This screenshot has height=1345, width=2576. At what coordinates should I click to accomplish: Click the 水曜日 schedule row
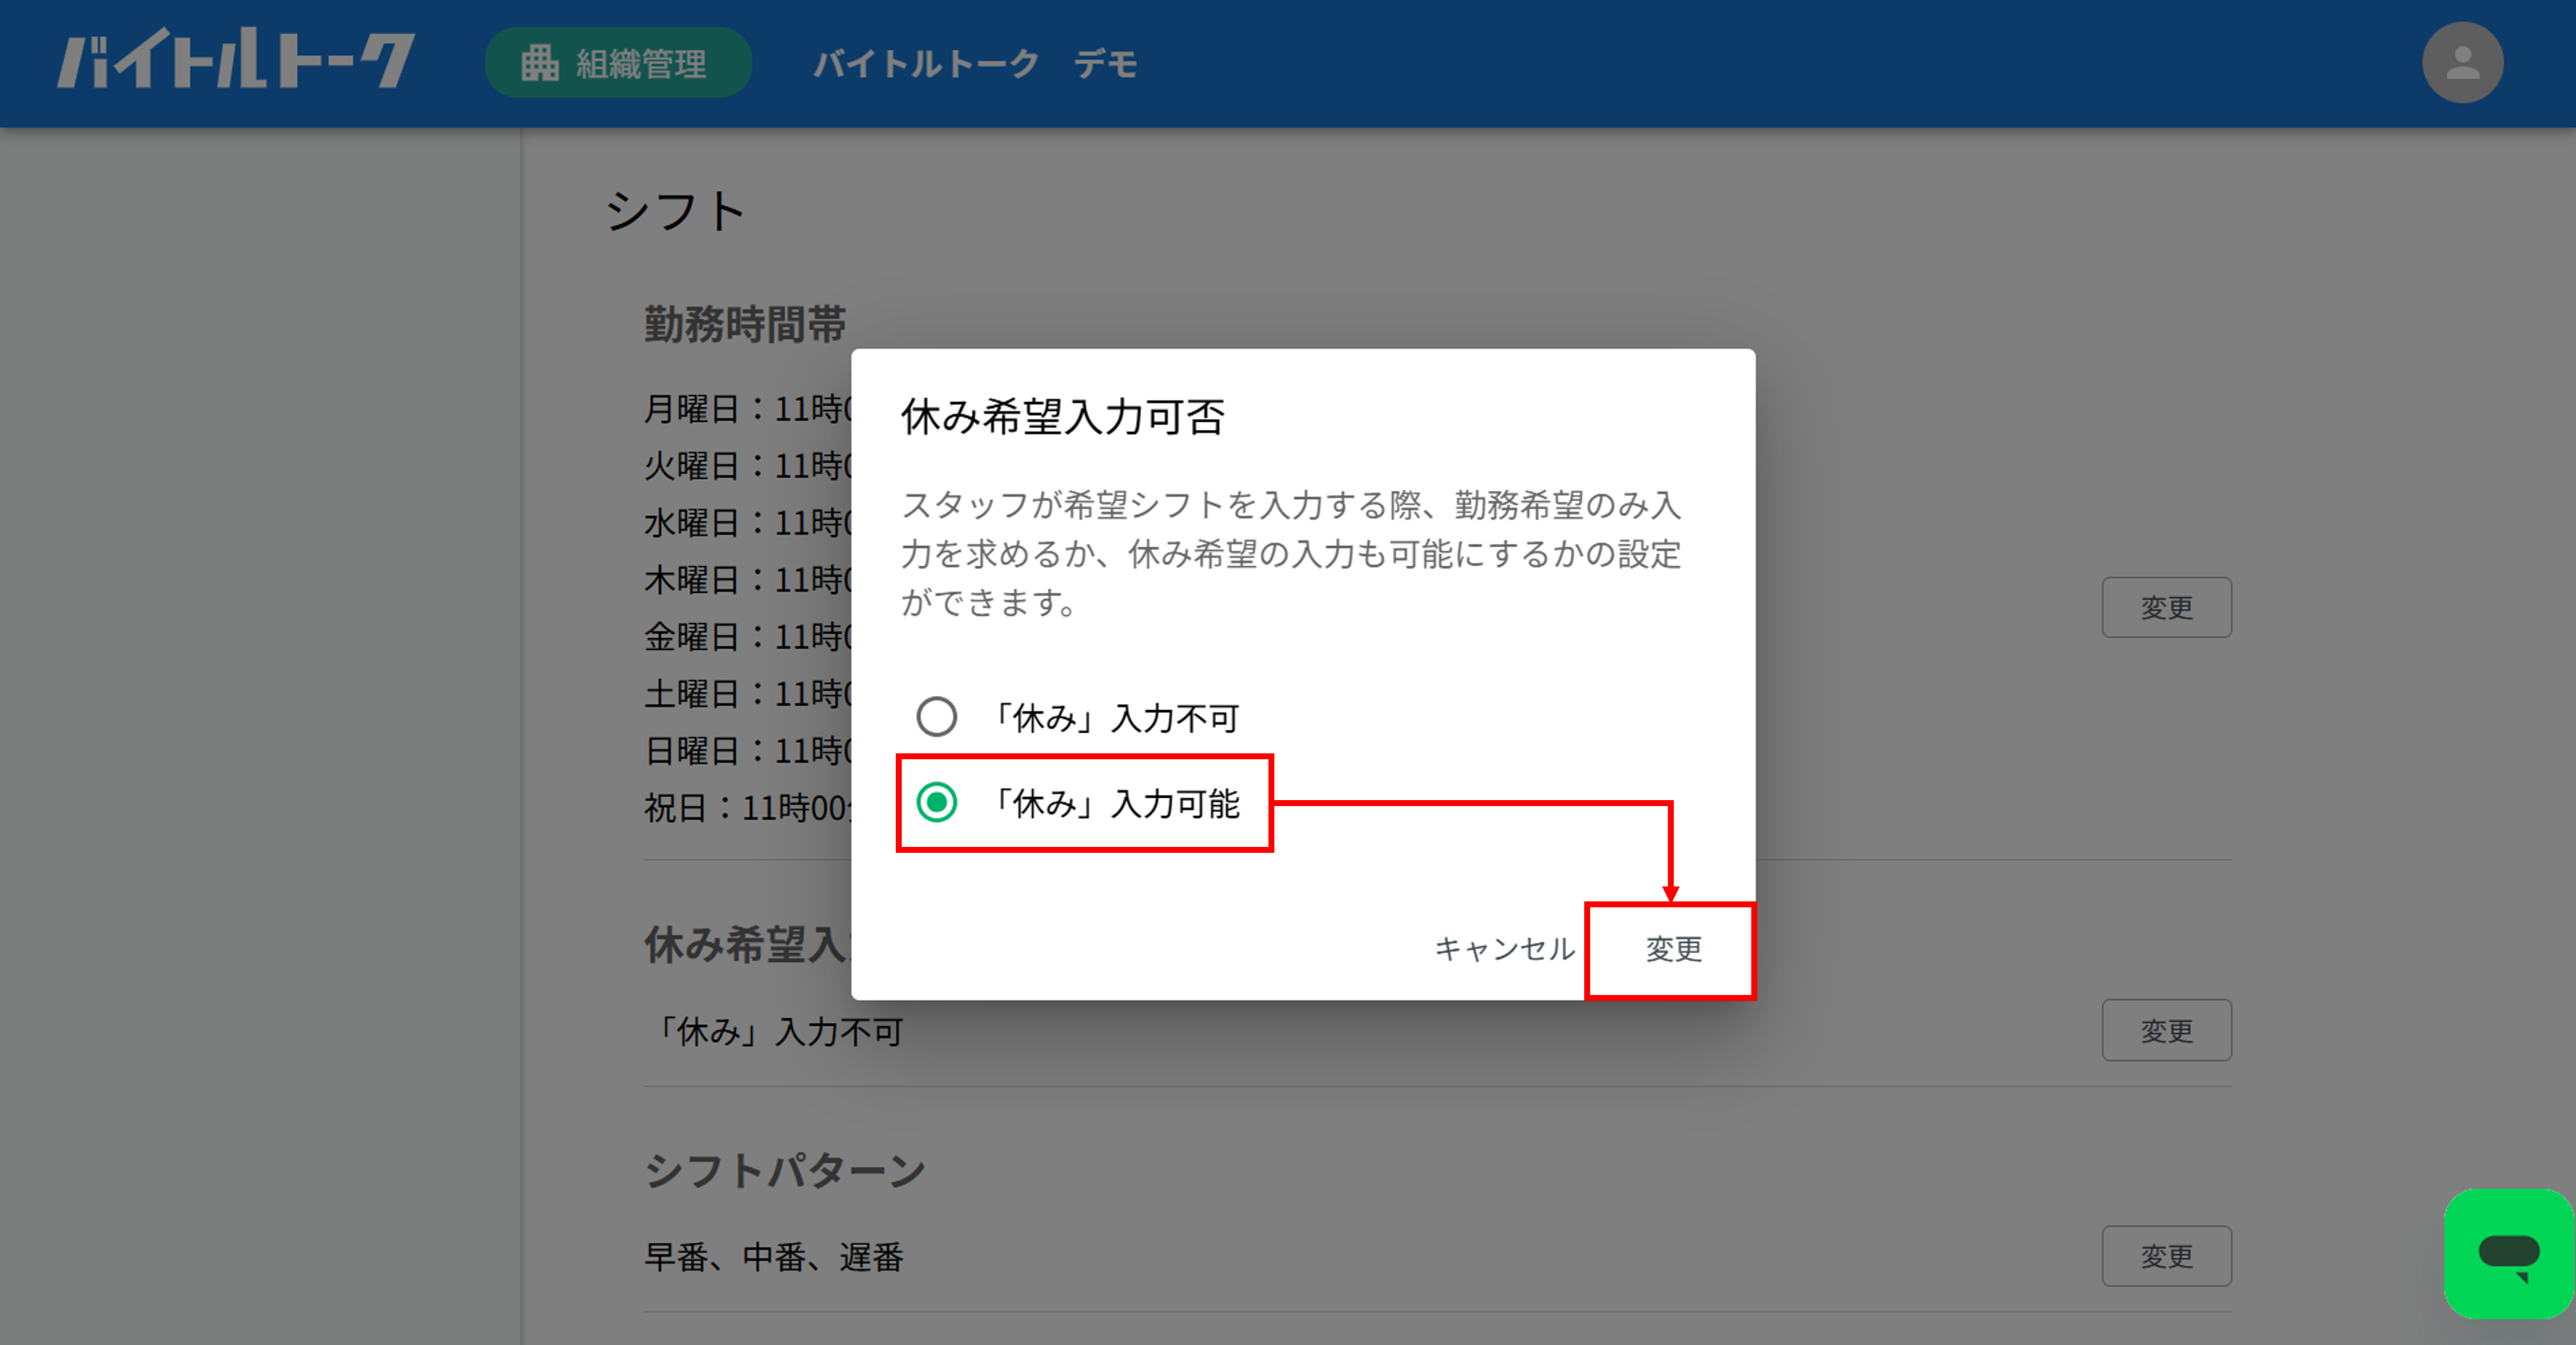click(x=748, y=522)
